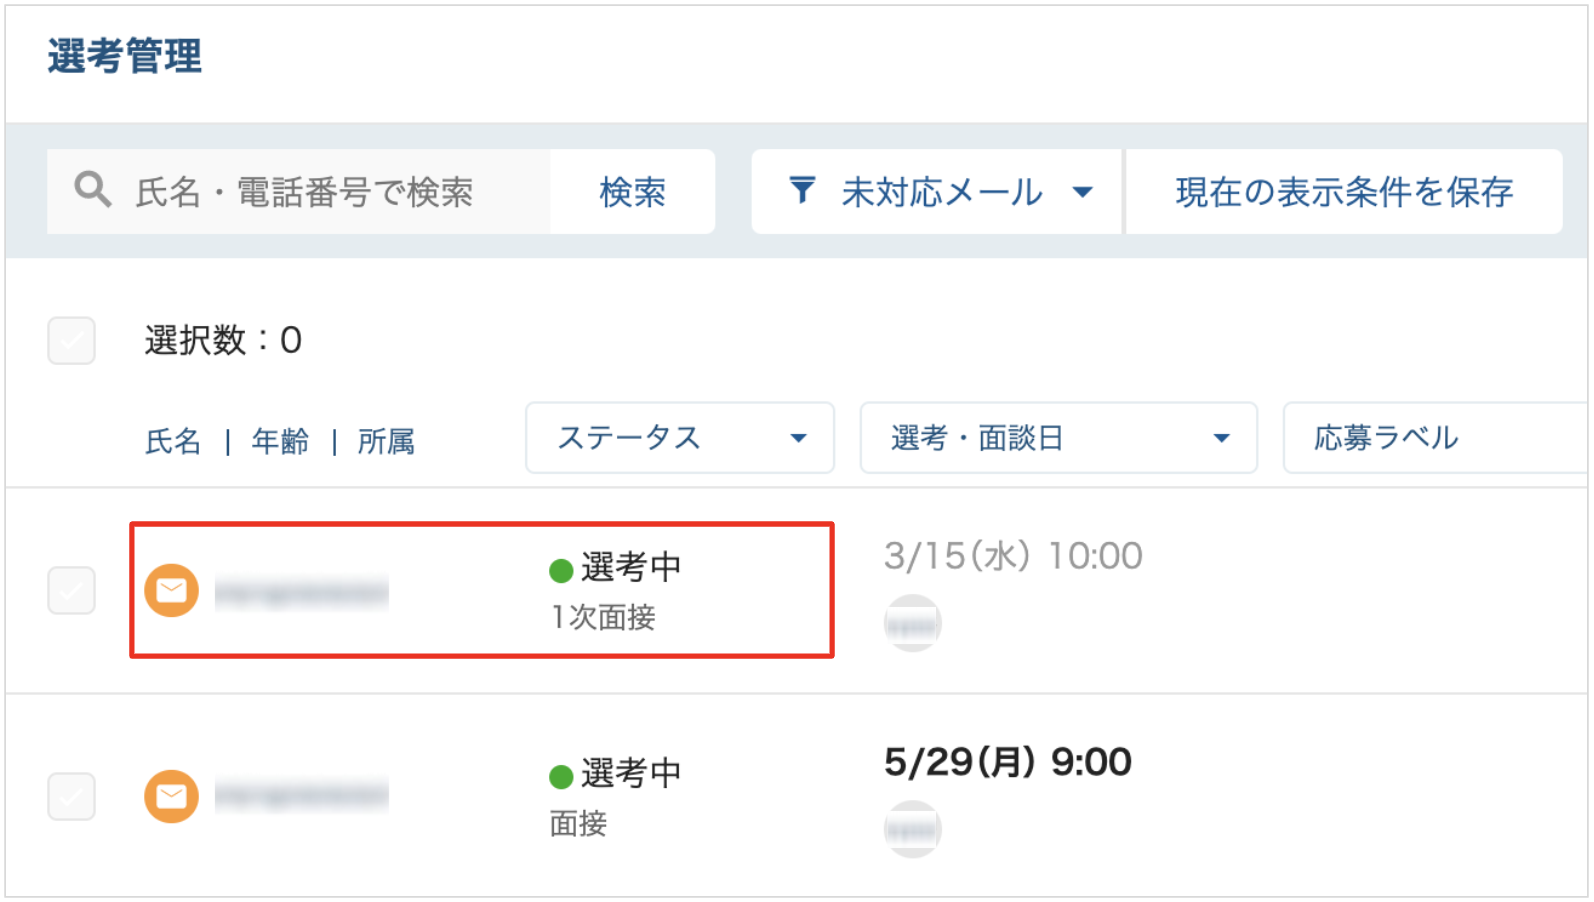Click the avatar under 5/29 interview date
The height and width of the screenshot is (902, 1594).
coord(912,829)
